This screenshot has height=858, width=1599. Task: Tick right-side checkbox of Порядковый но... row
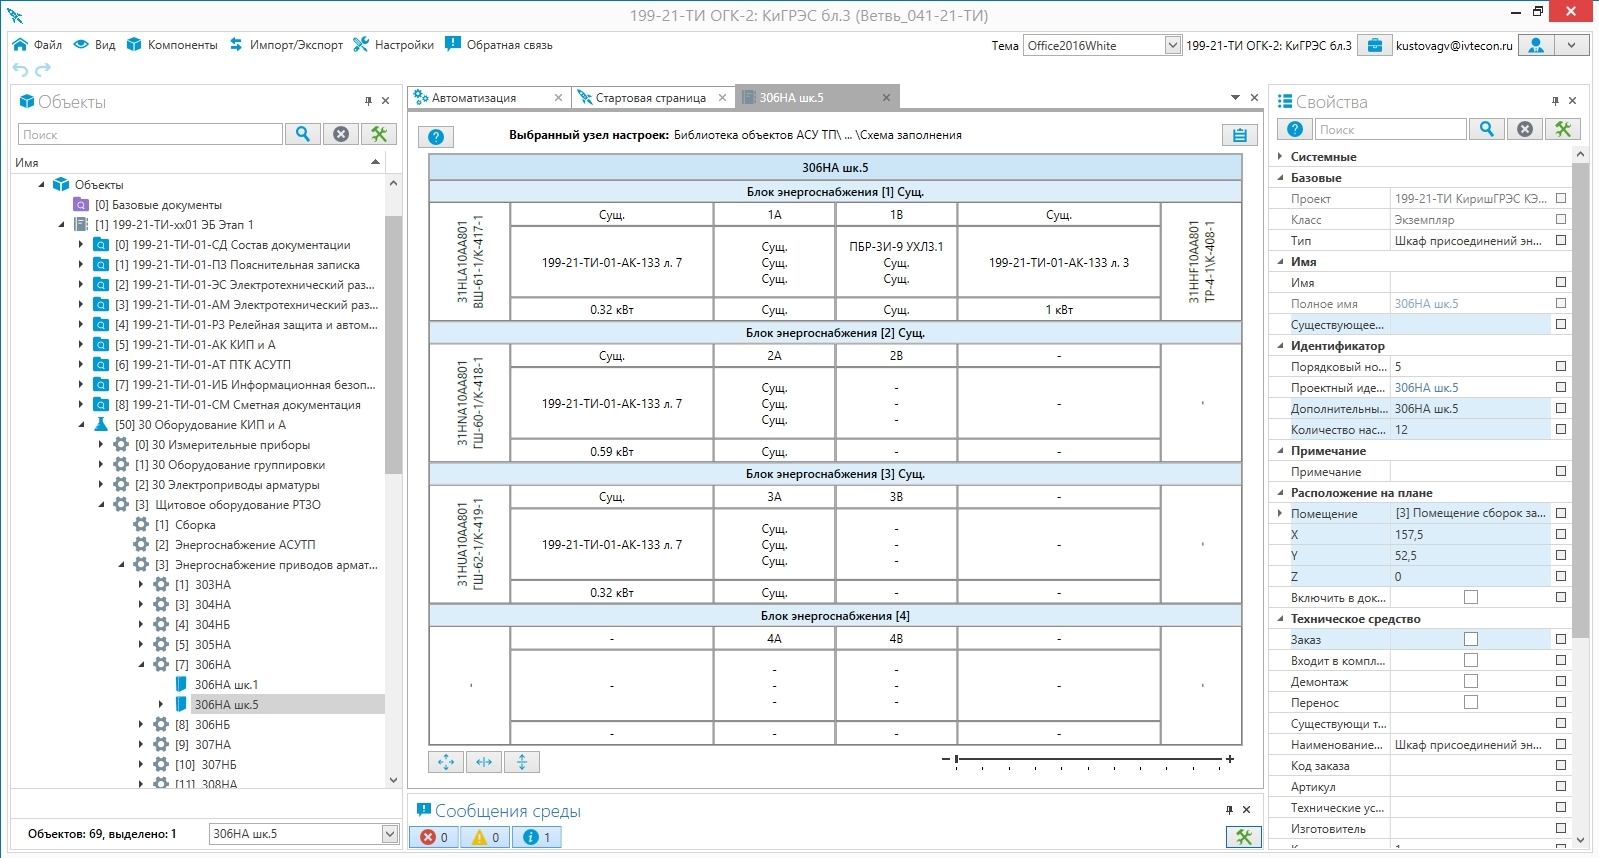pos(1561,366)
